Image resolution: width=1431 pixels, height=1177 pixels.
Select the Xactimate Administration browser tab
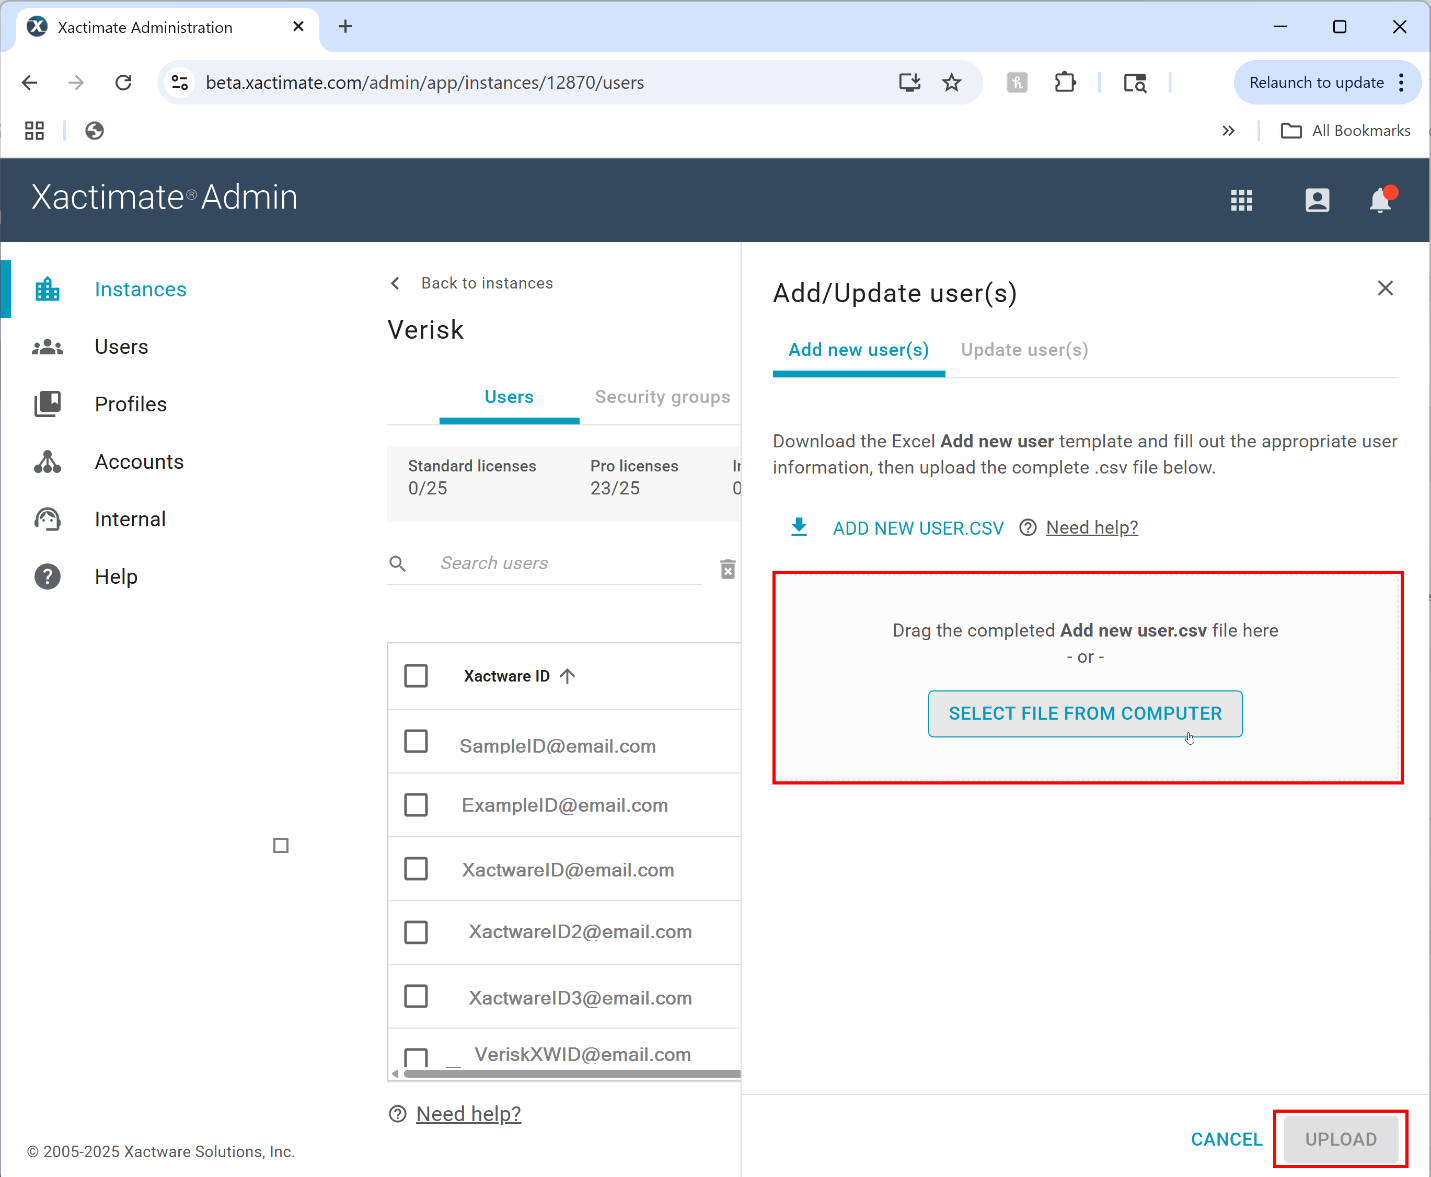click(167, 28)
